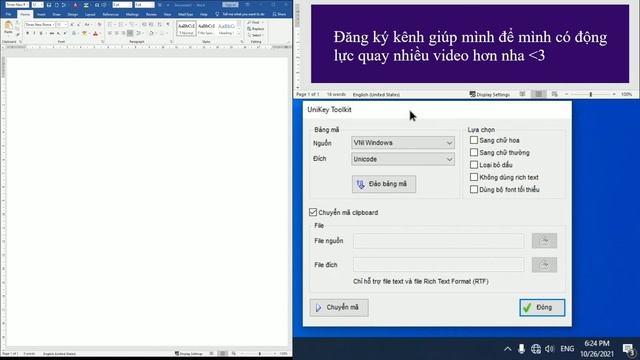Open the Select dropdown in Editing group
This screenshot has height=360, width=640.
[256, 36]
